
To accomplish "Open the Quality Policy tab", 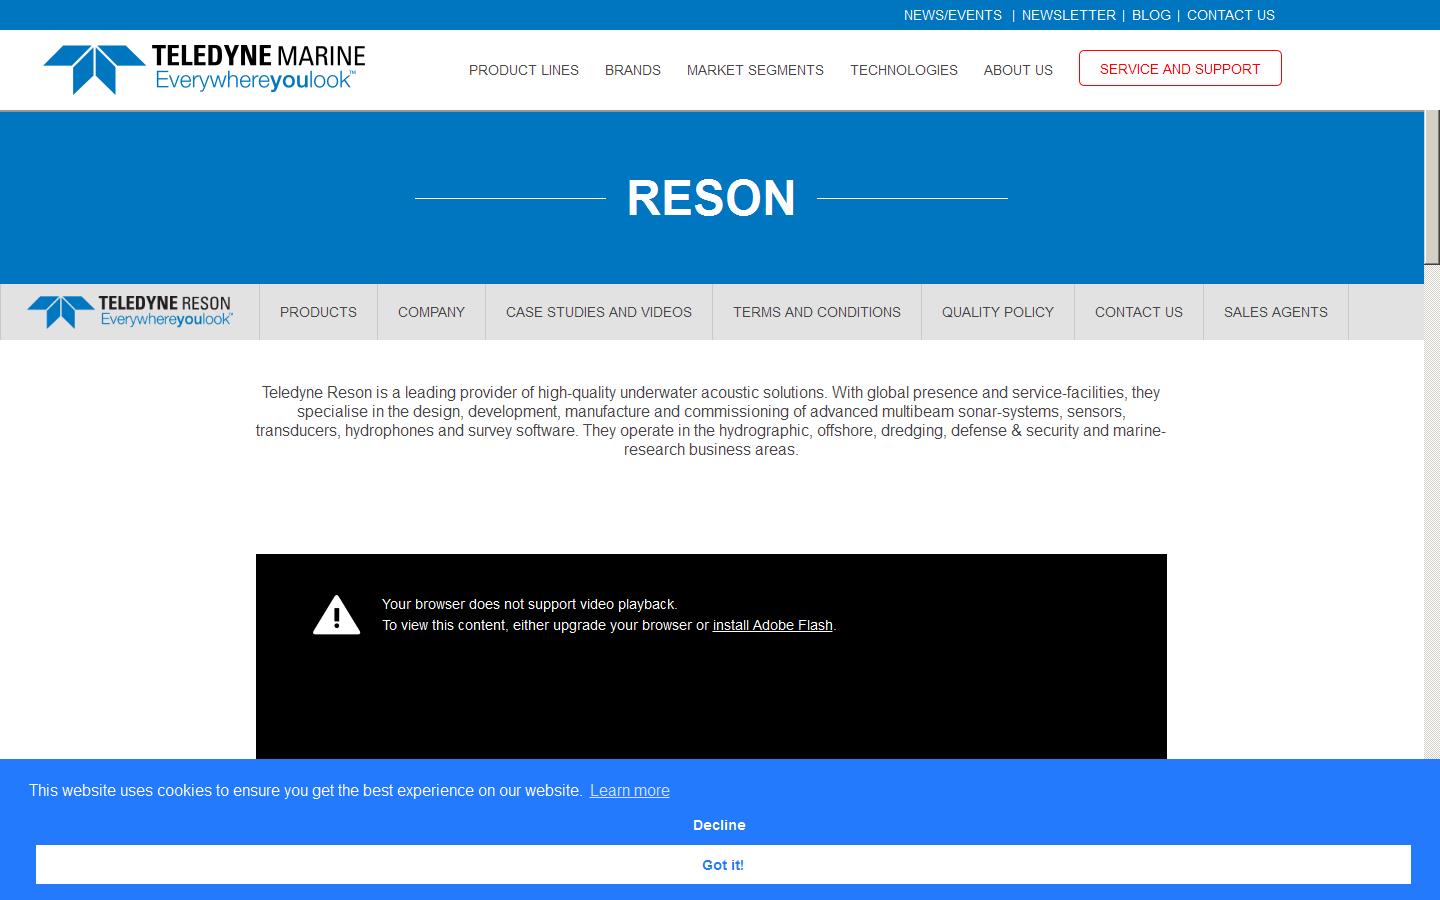I will (998, 312).
